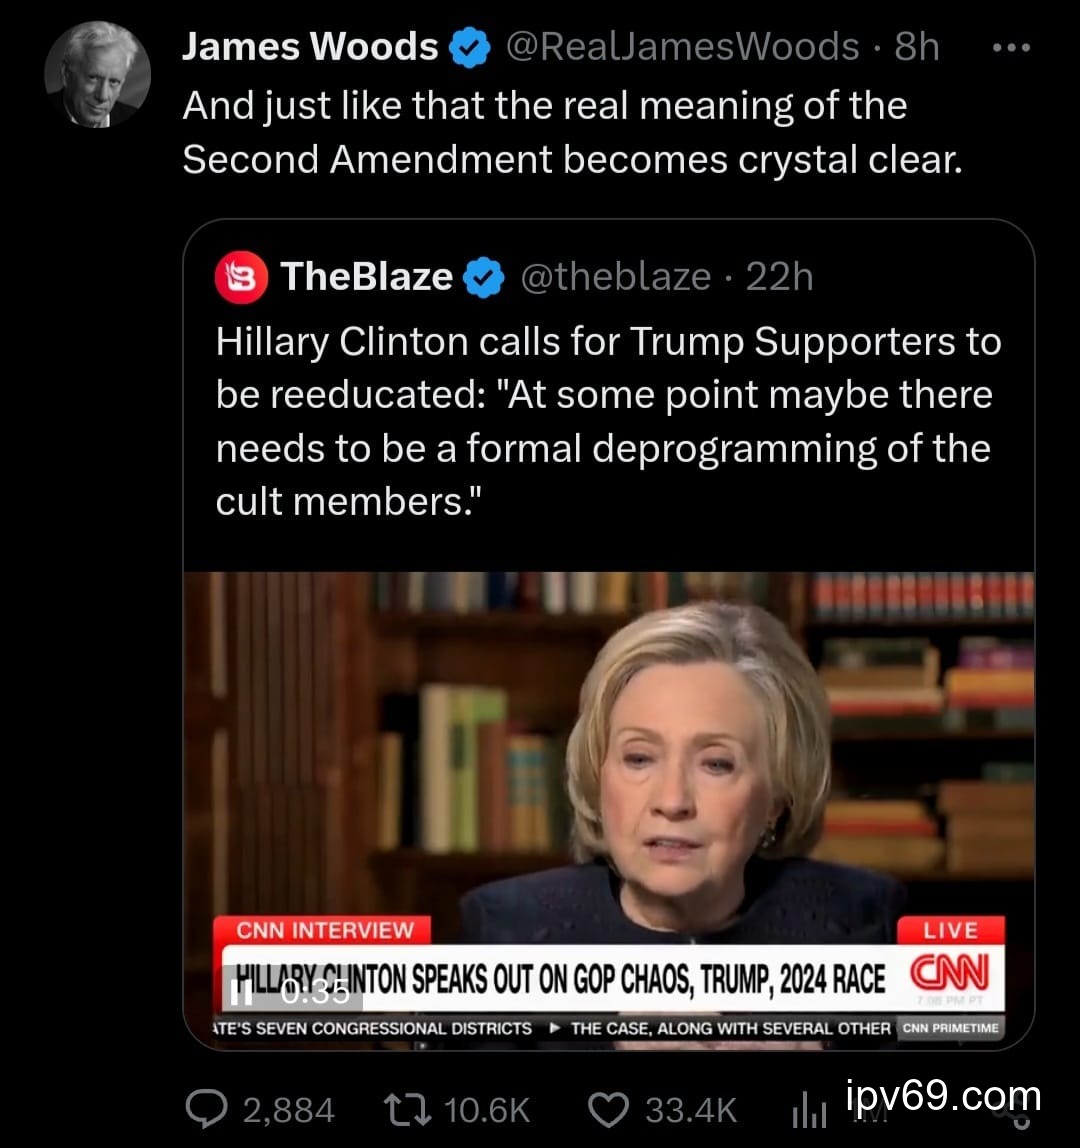The height and width of the screenshot is (1148, 1080).
Task: Click the reply speech bubble icon
Action: 208,1109
